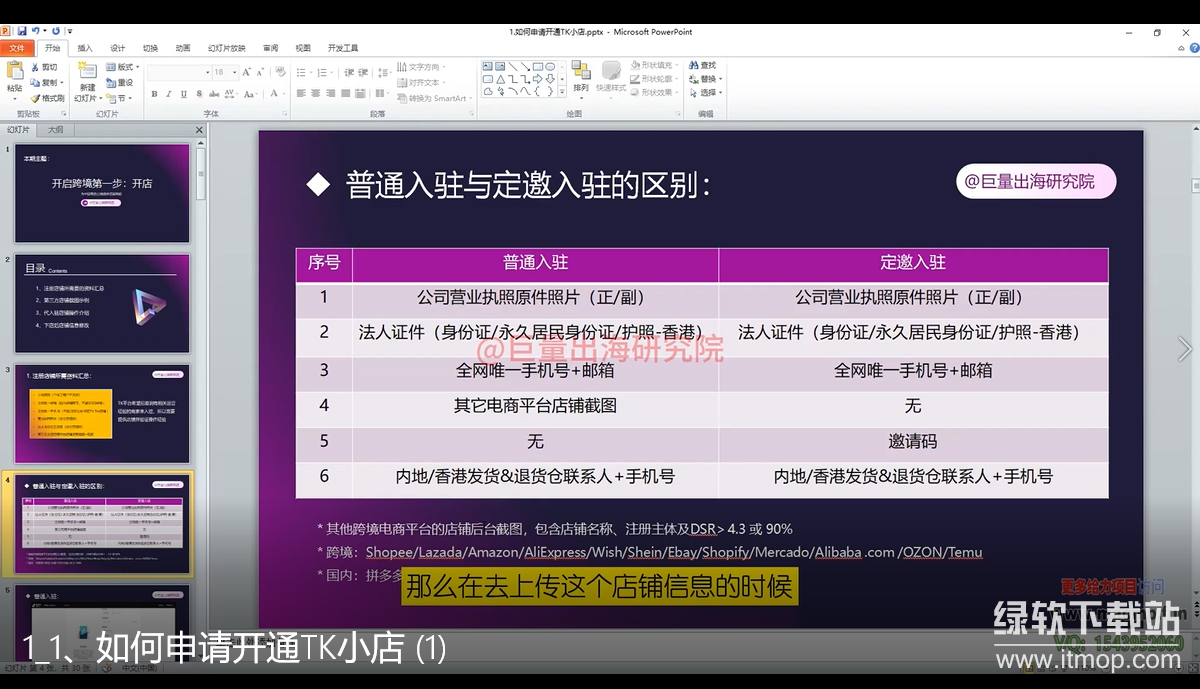Click the File (文件) button
The image size is (1200, 689).
[x=17, y=48]
